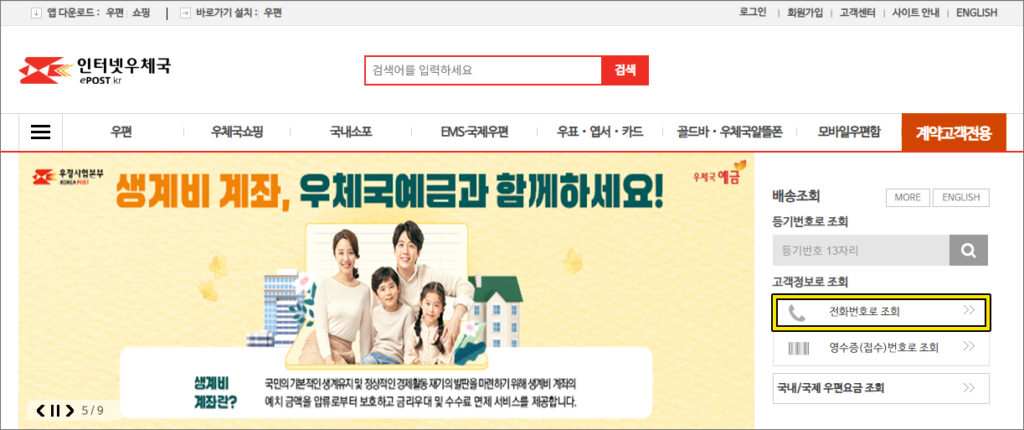Click the app download arrow icon

(35, 12)
